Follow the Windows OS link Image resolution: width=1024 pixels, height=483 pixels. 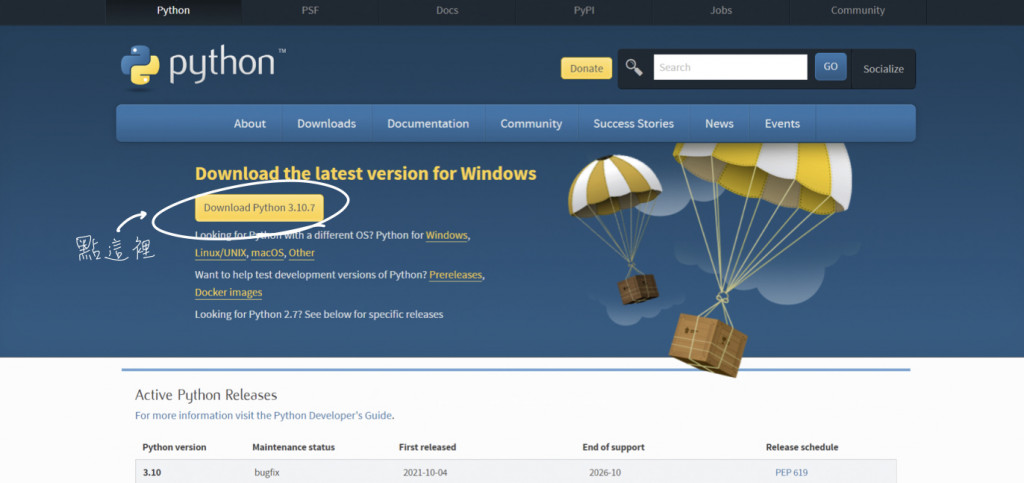[x=447, y=235]
